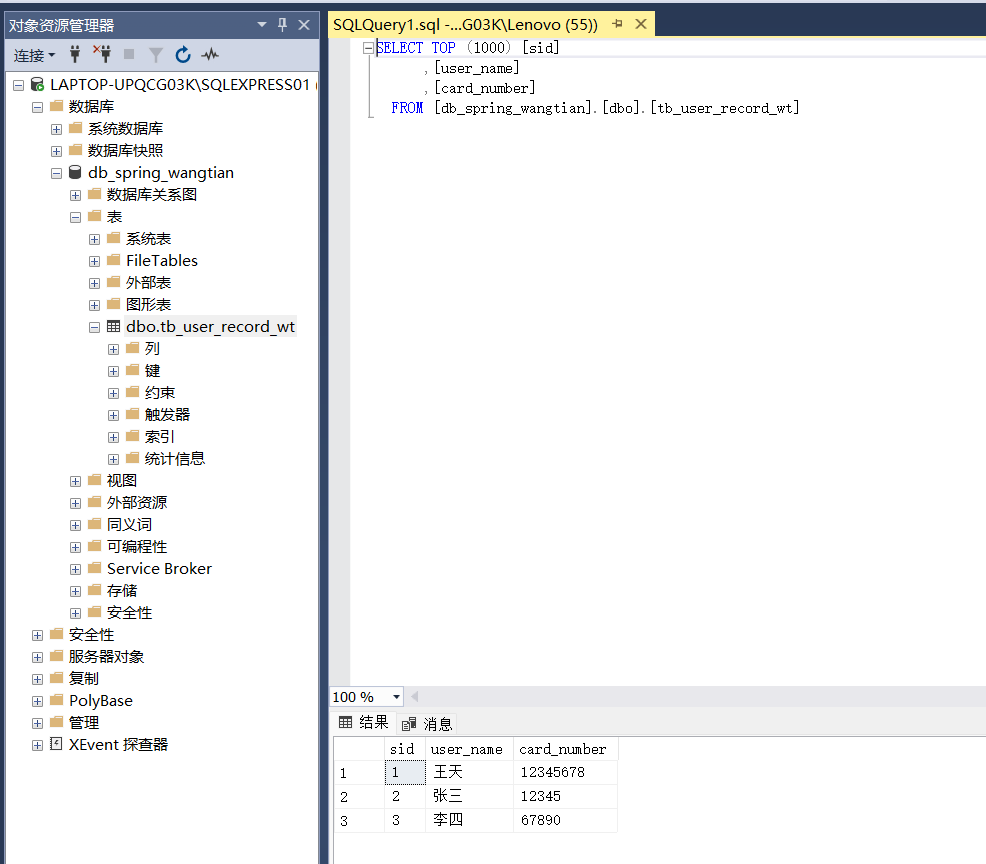Click the FROM keyword in the query
Screen dimensions: 986x864
[x=407, y=108]
